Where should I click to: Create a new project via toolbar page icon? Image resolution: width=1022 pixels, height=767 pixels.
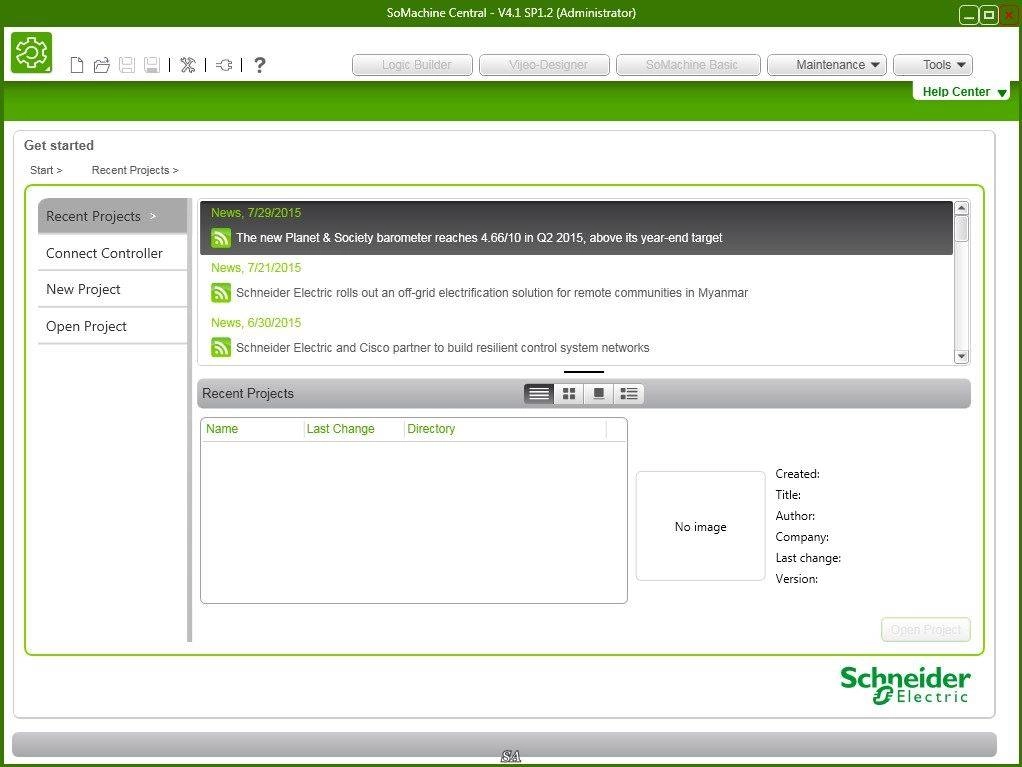click(x=77, y=65)
